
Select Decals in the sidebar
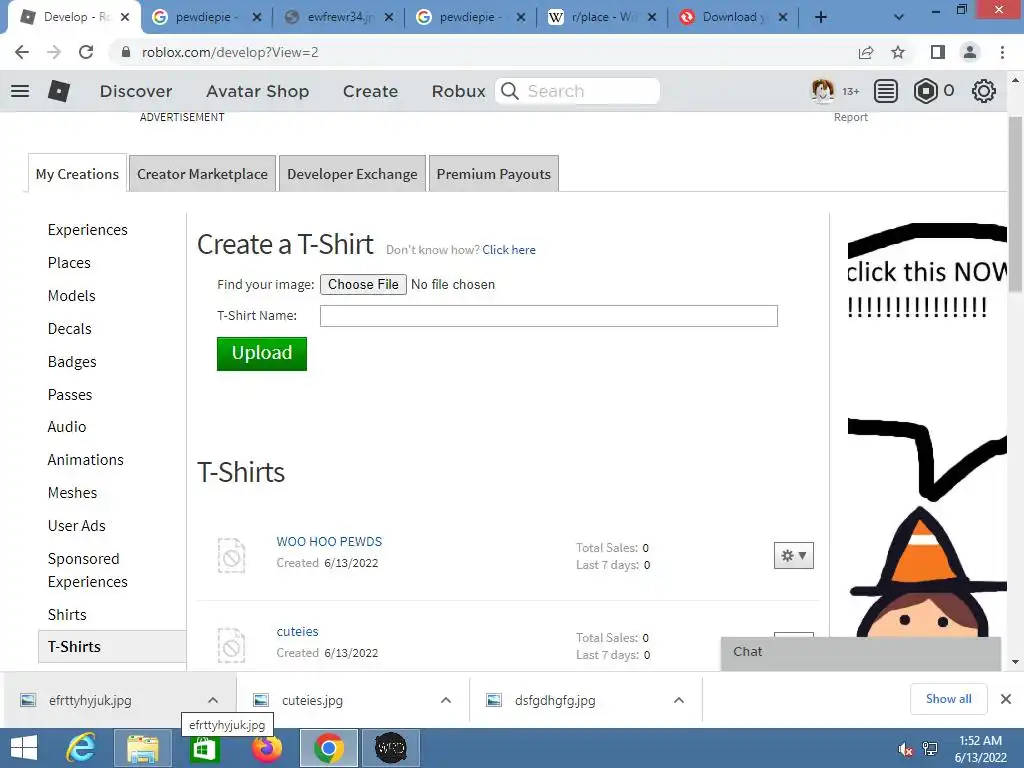coord(69,328)
